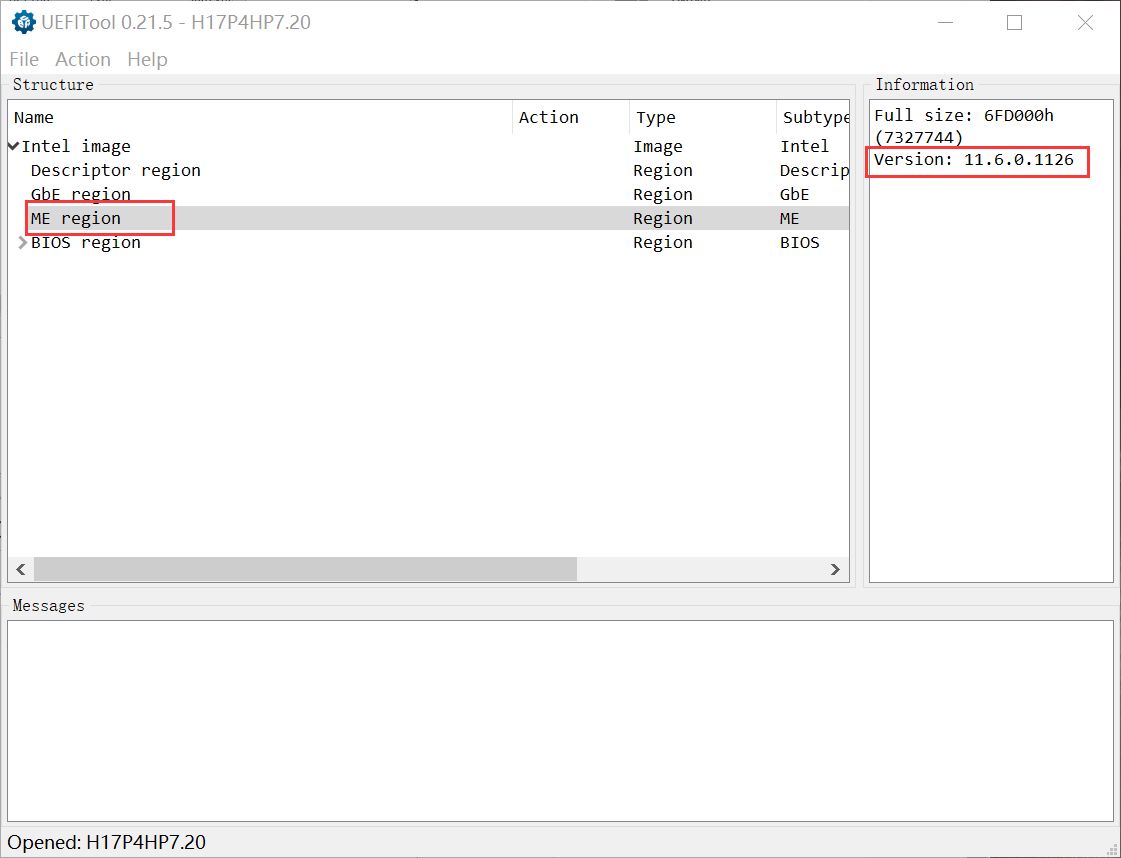Select the GbE region row
Viewport: 1121px width, 858px height.
click(x=428, y=194)
